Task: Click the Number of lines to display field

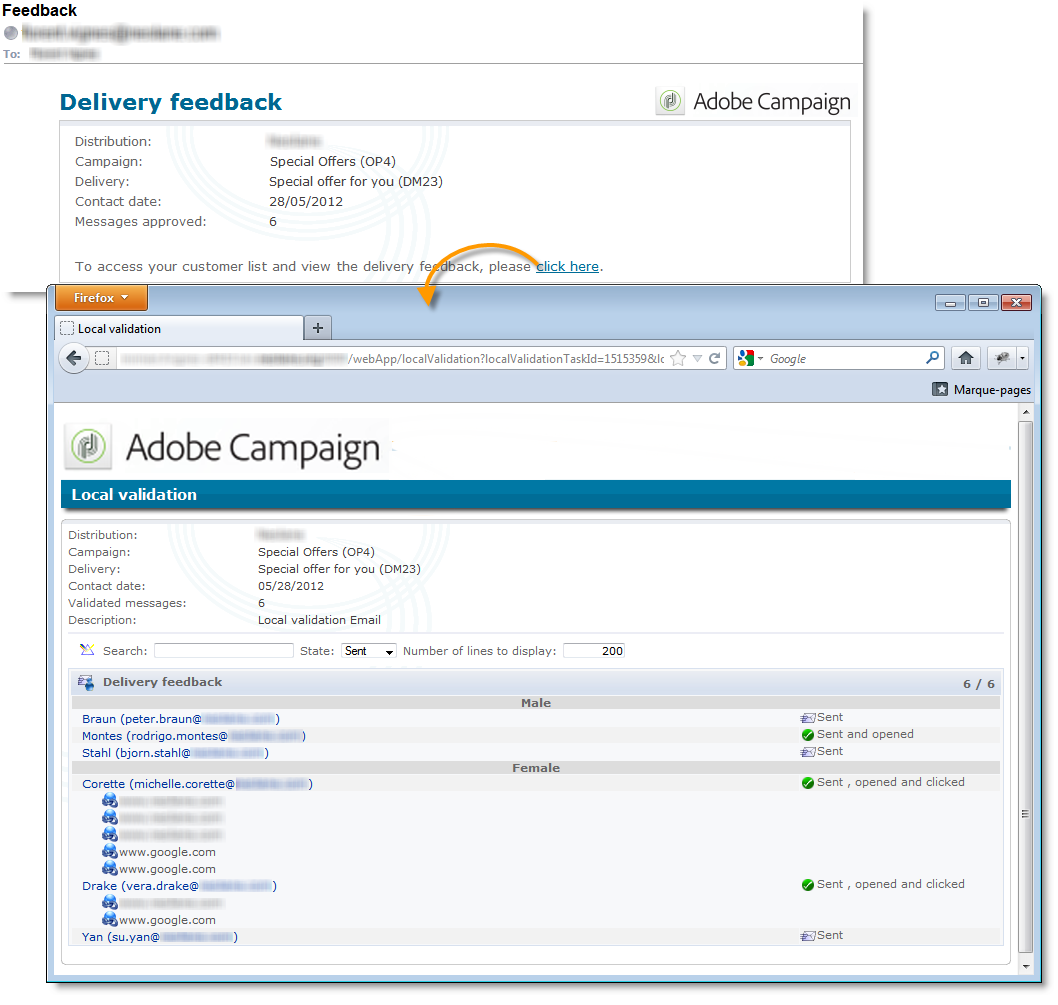Action: tap(594, 651)
